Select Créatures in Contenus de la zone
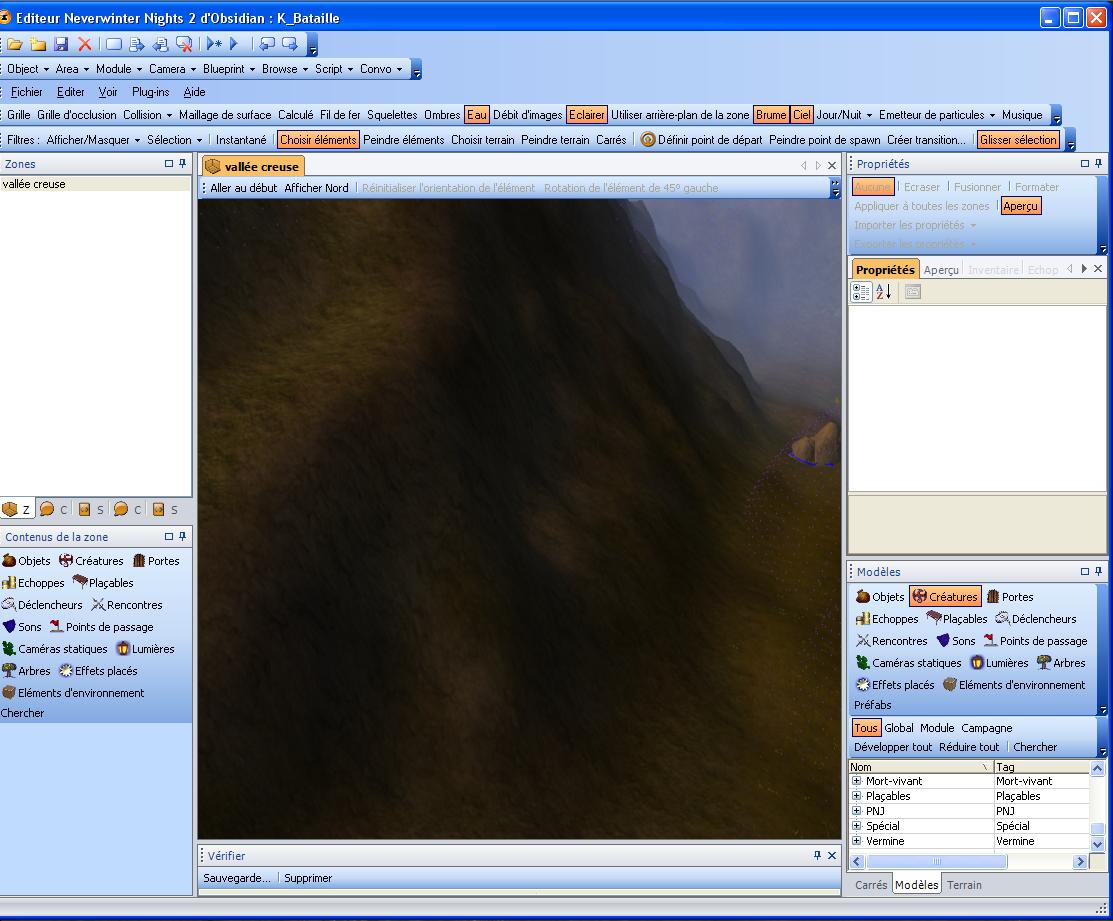Viewport: 1113px width, 921px height. [x=92, y=561]
